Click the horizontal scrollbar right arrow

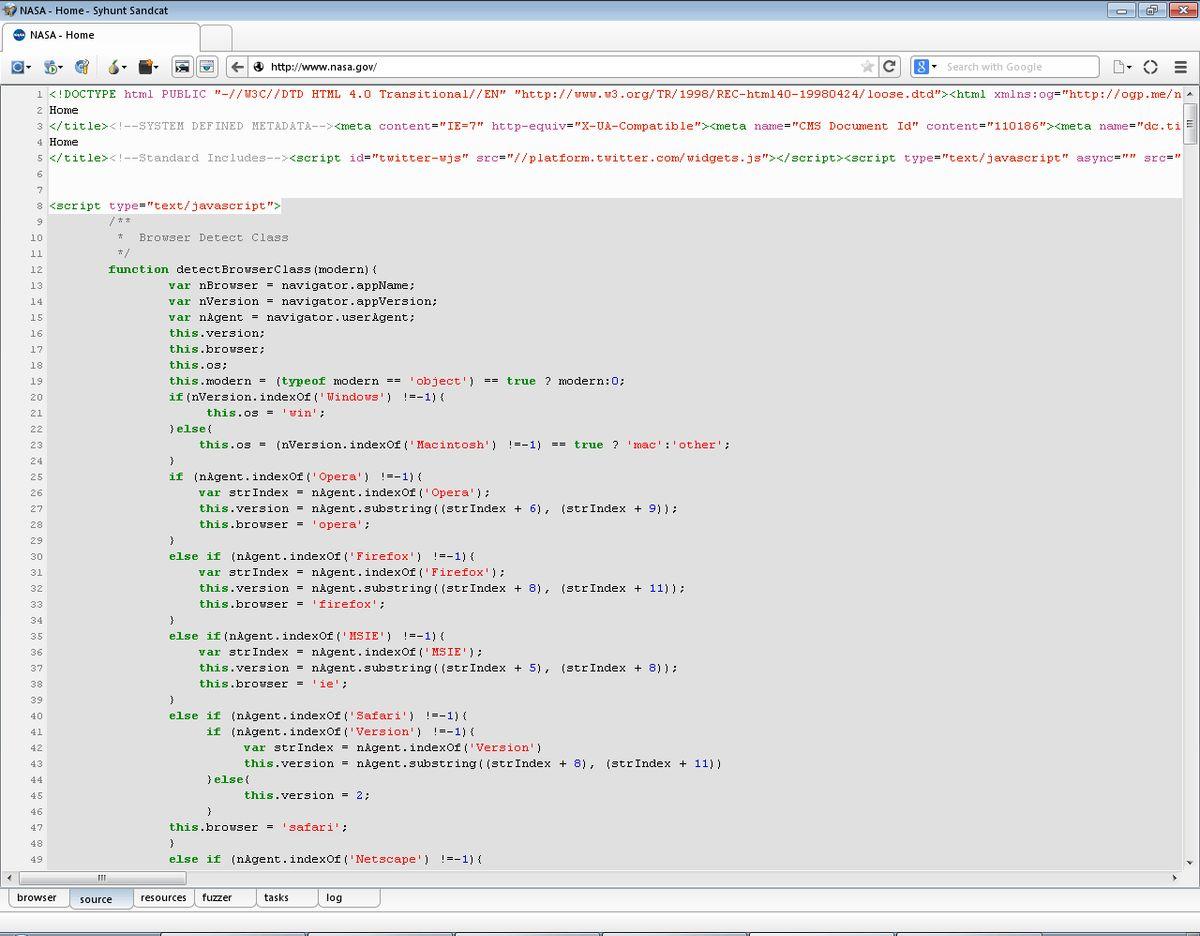[1175, 877]
